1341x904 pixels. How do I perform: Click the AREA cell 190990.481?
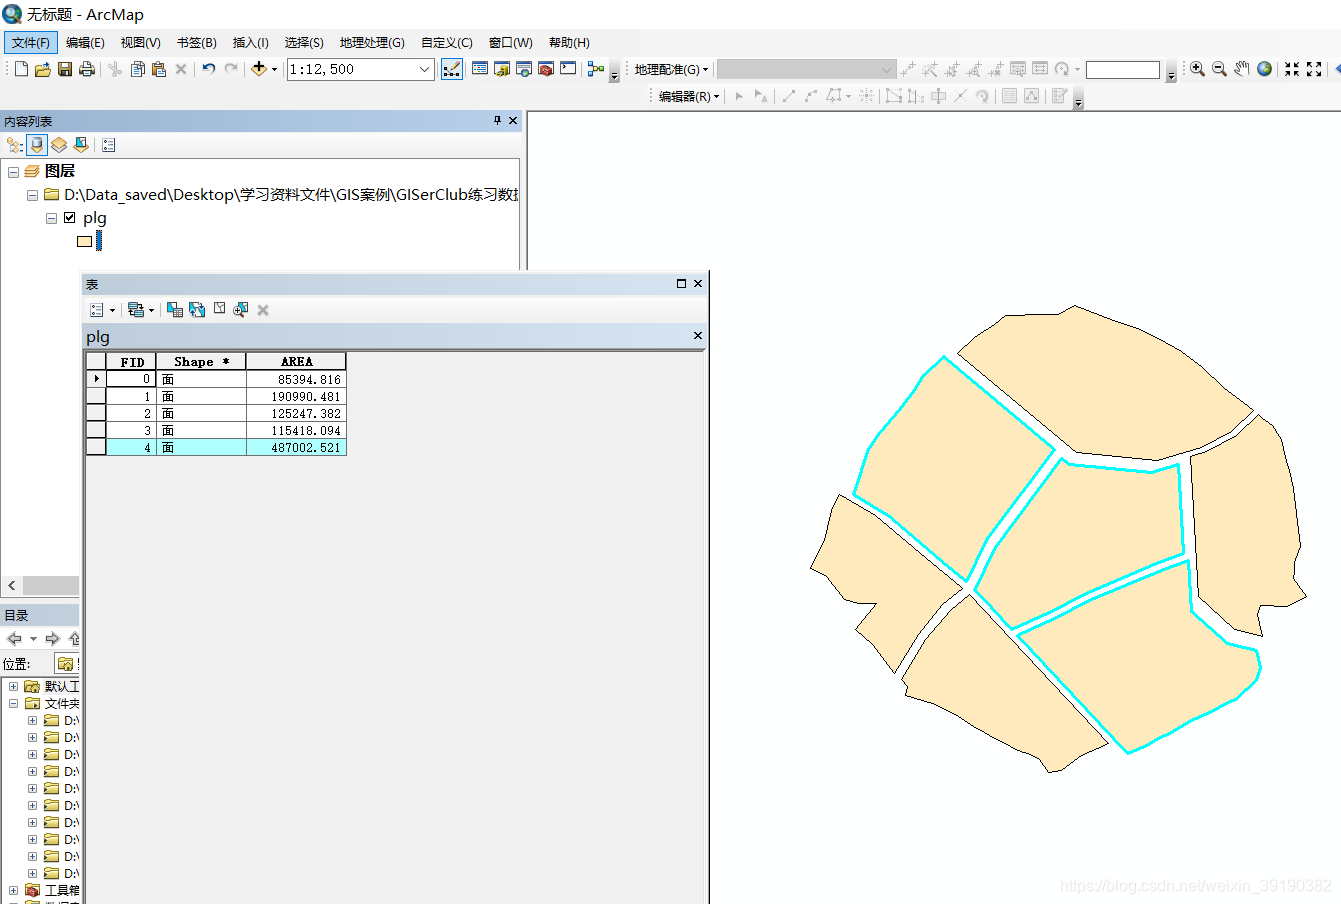point(296,396)
